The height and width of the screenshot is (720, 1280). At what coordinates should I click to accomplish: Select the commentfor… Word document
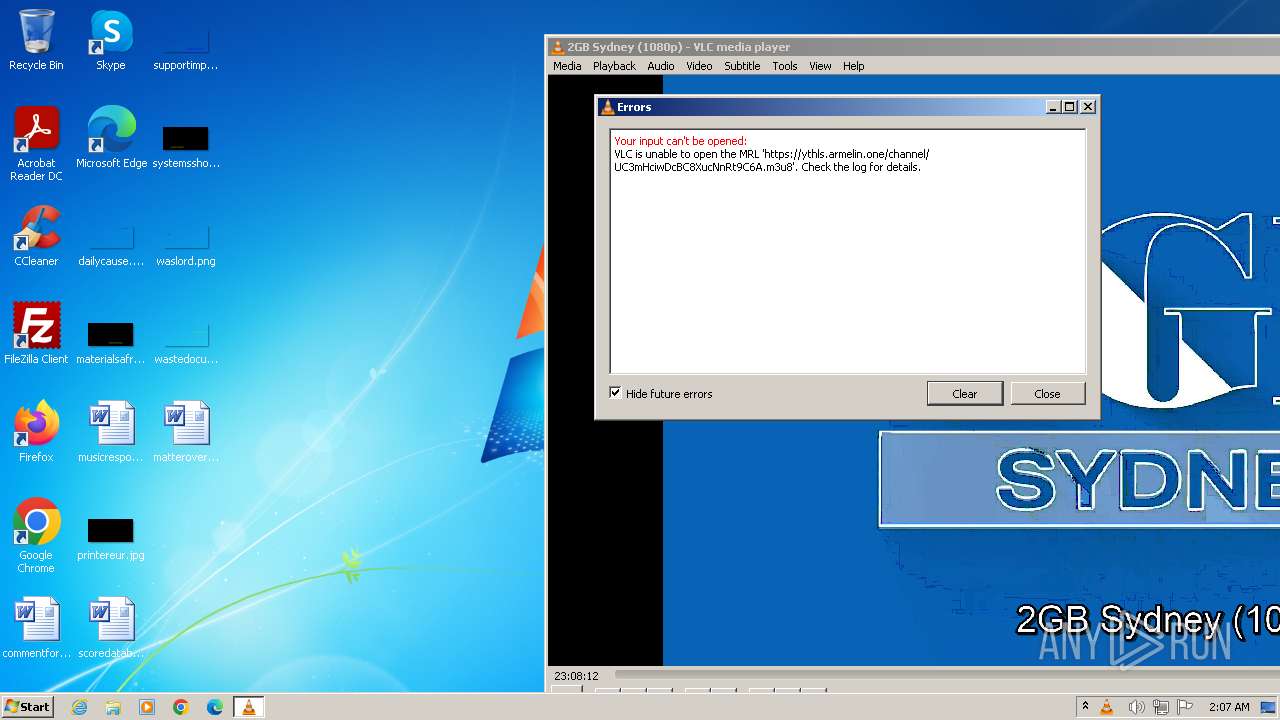(x=36, y=628)
